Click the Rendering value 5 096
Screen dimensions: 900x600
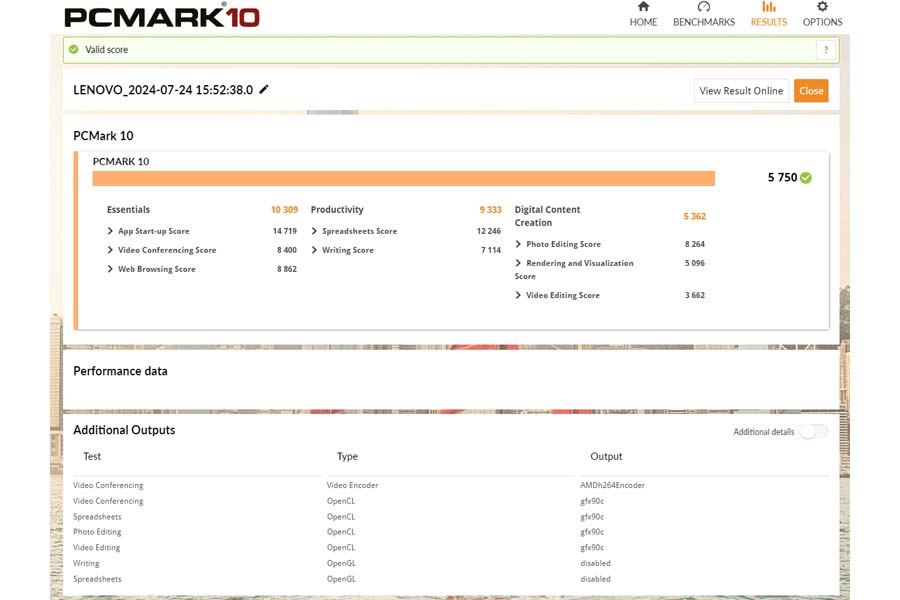[695, 263]
